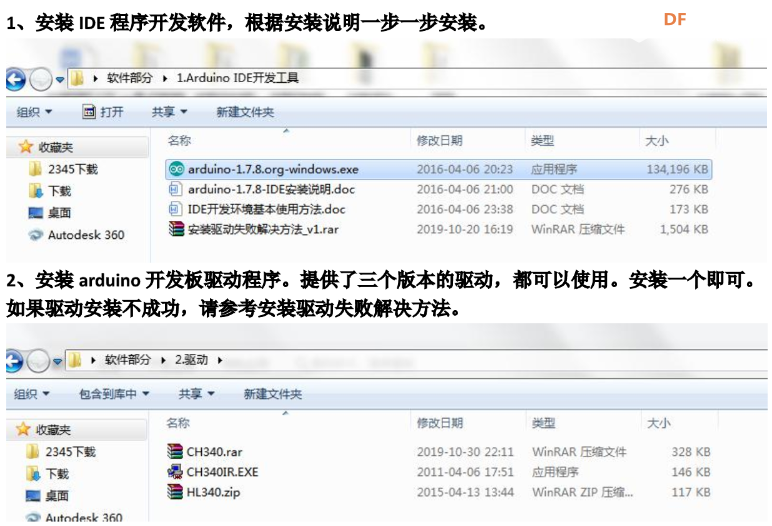Click the folder icon in bottom address bar
772x526 pixels.
pyautogui.click(x=74, y=361)
